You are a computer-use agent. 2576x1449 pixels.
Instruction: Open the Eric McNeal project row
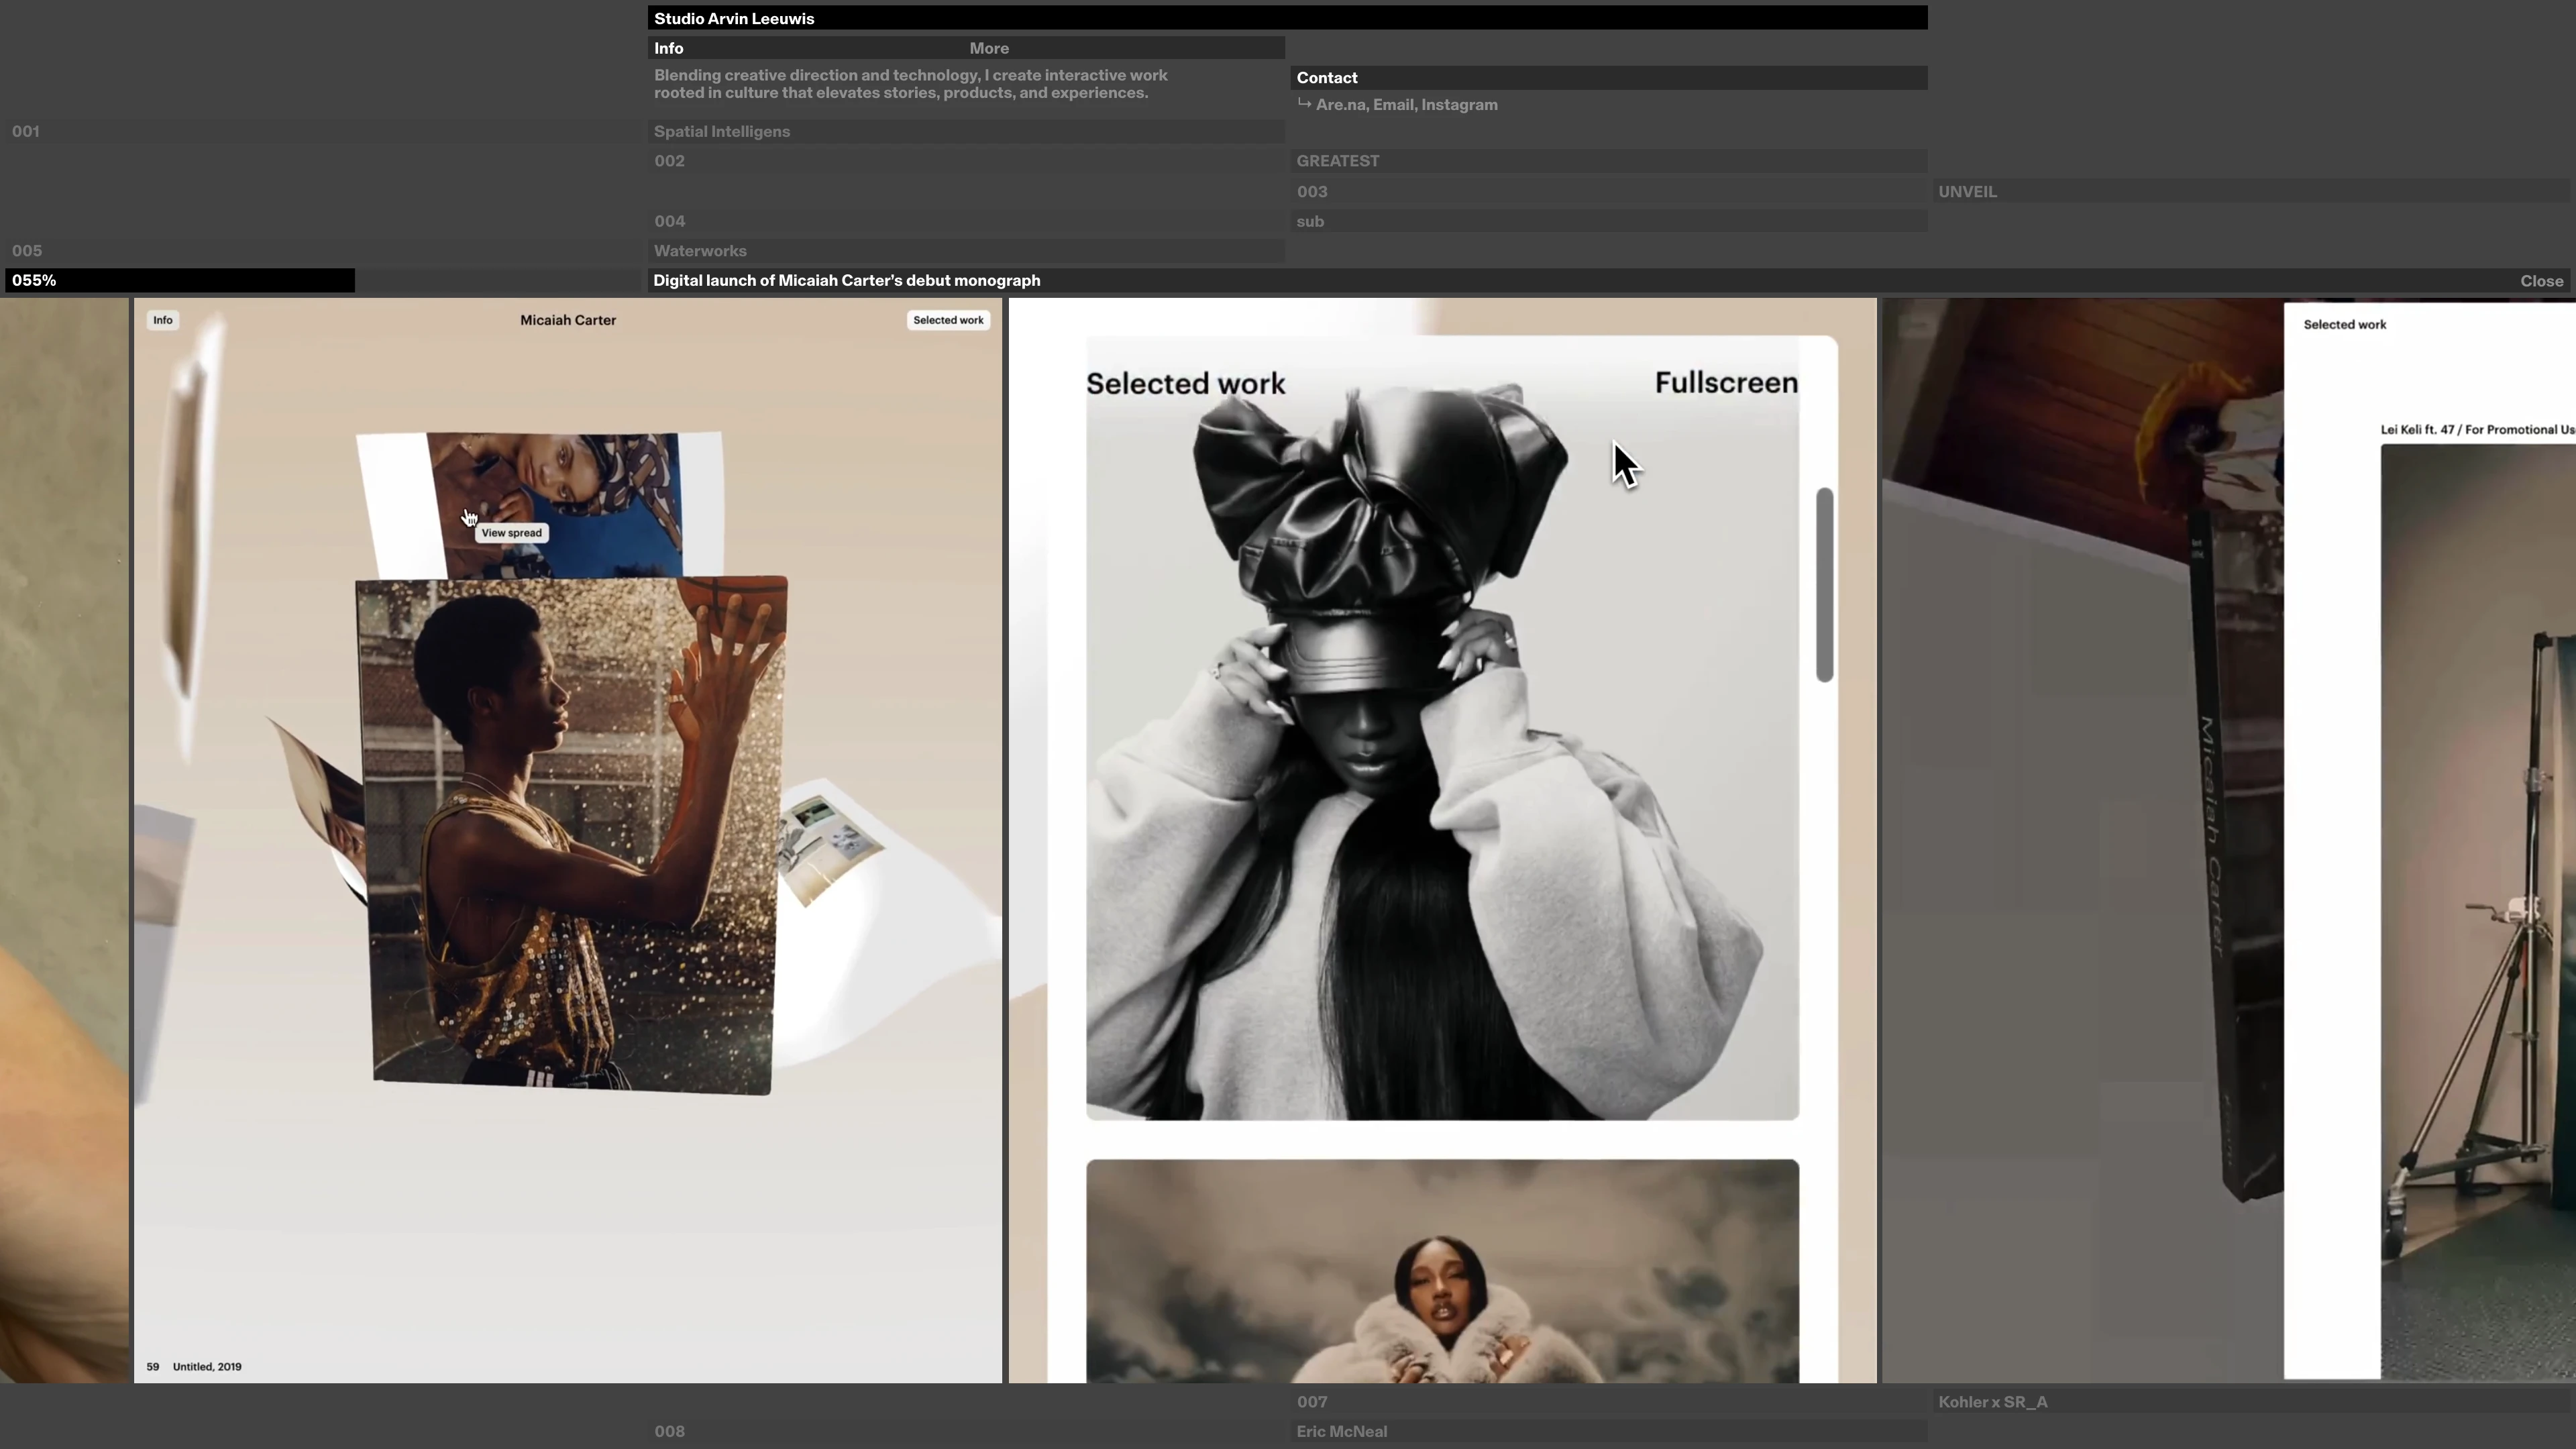1340,1432
